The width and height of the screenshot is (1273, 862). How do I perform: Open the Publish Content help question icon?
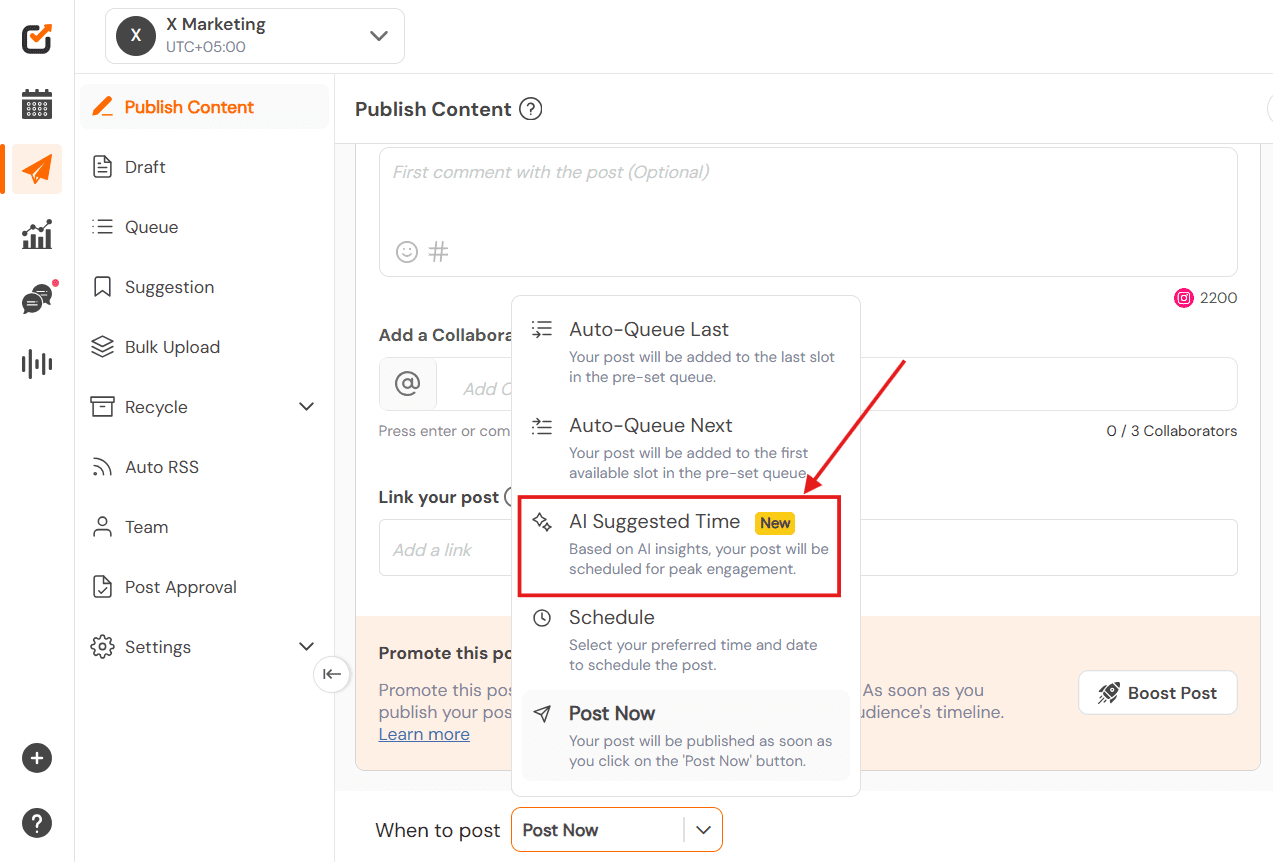pos(531,109)
